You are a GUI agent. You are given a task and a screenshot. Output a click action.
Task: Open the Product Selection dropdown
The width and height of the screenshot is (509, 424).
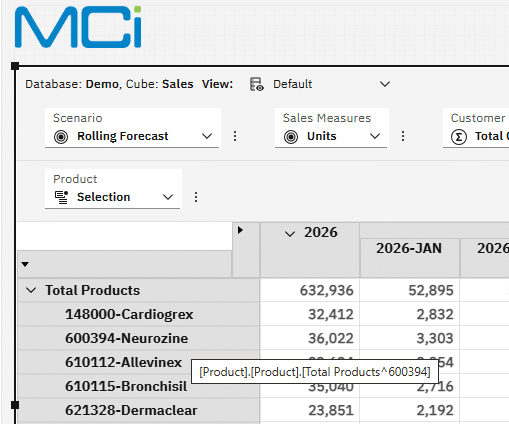tap(168, 197)
